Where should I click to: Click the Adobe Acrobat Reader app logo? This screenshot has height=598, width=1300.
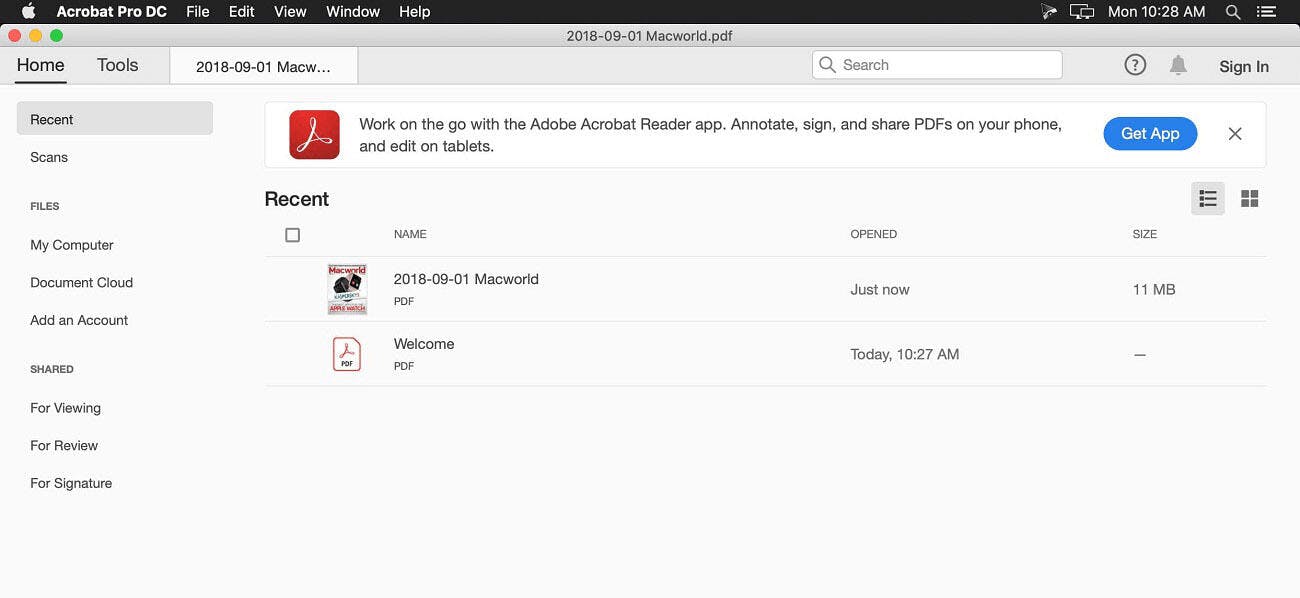coord(314,134)
